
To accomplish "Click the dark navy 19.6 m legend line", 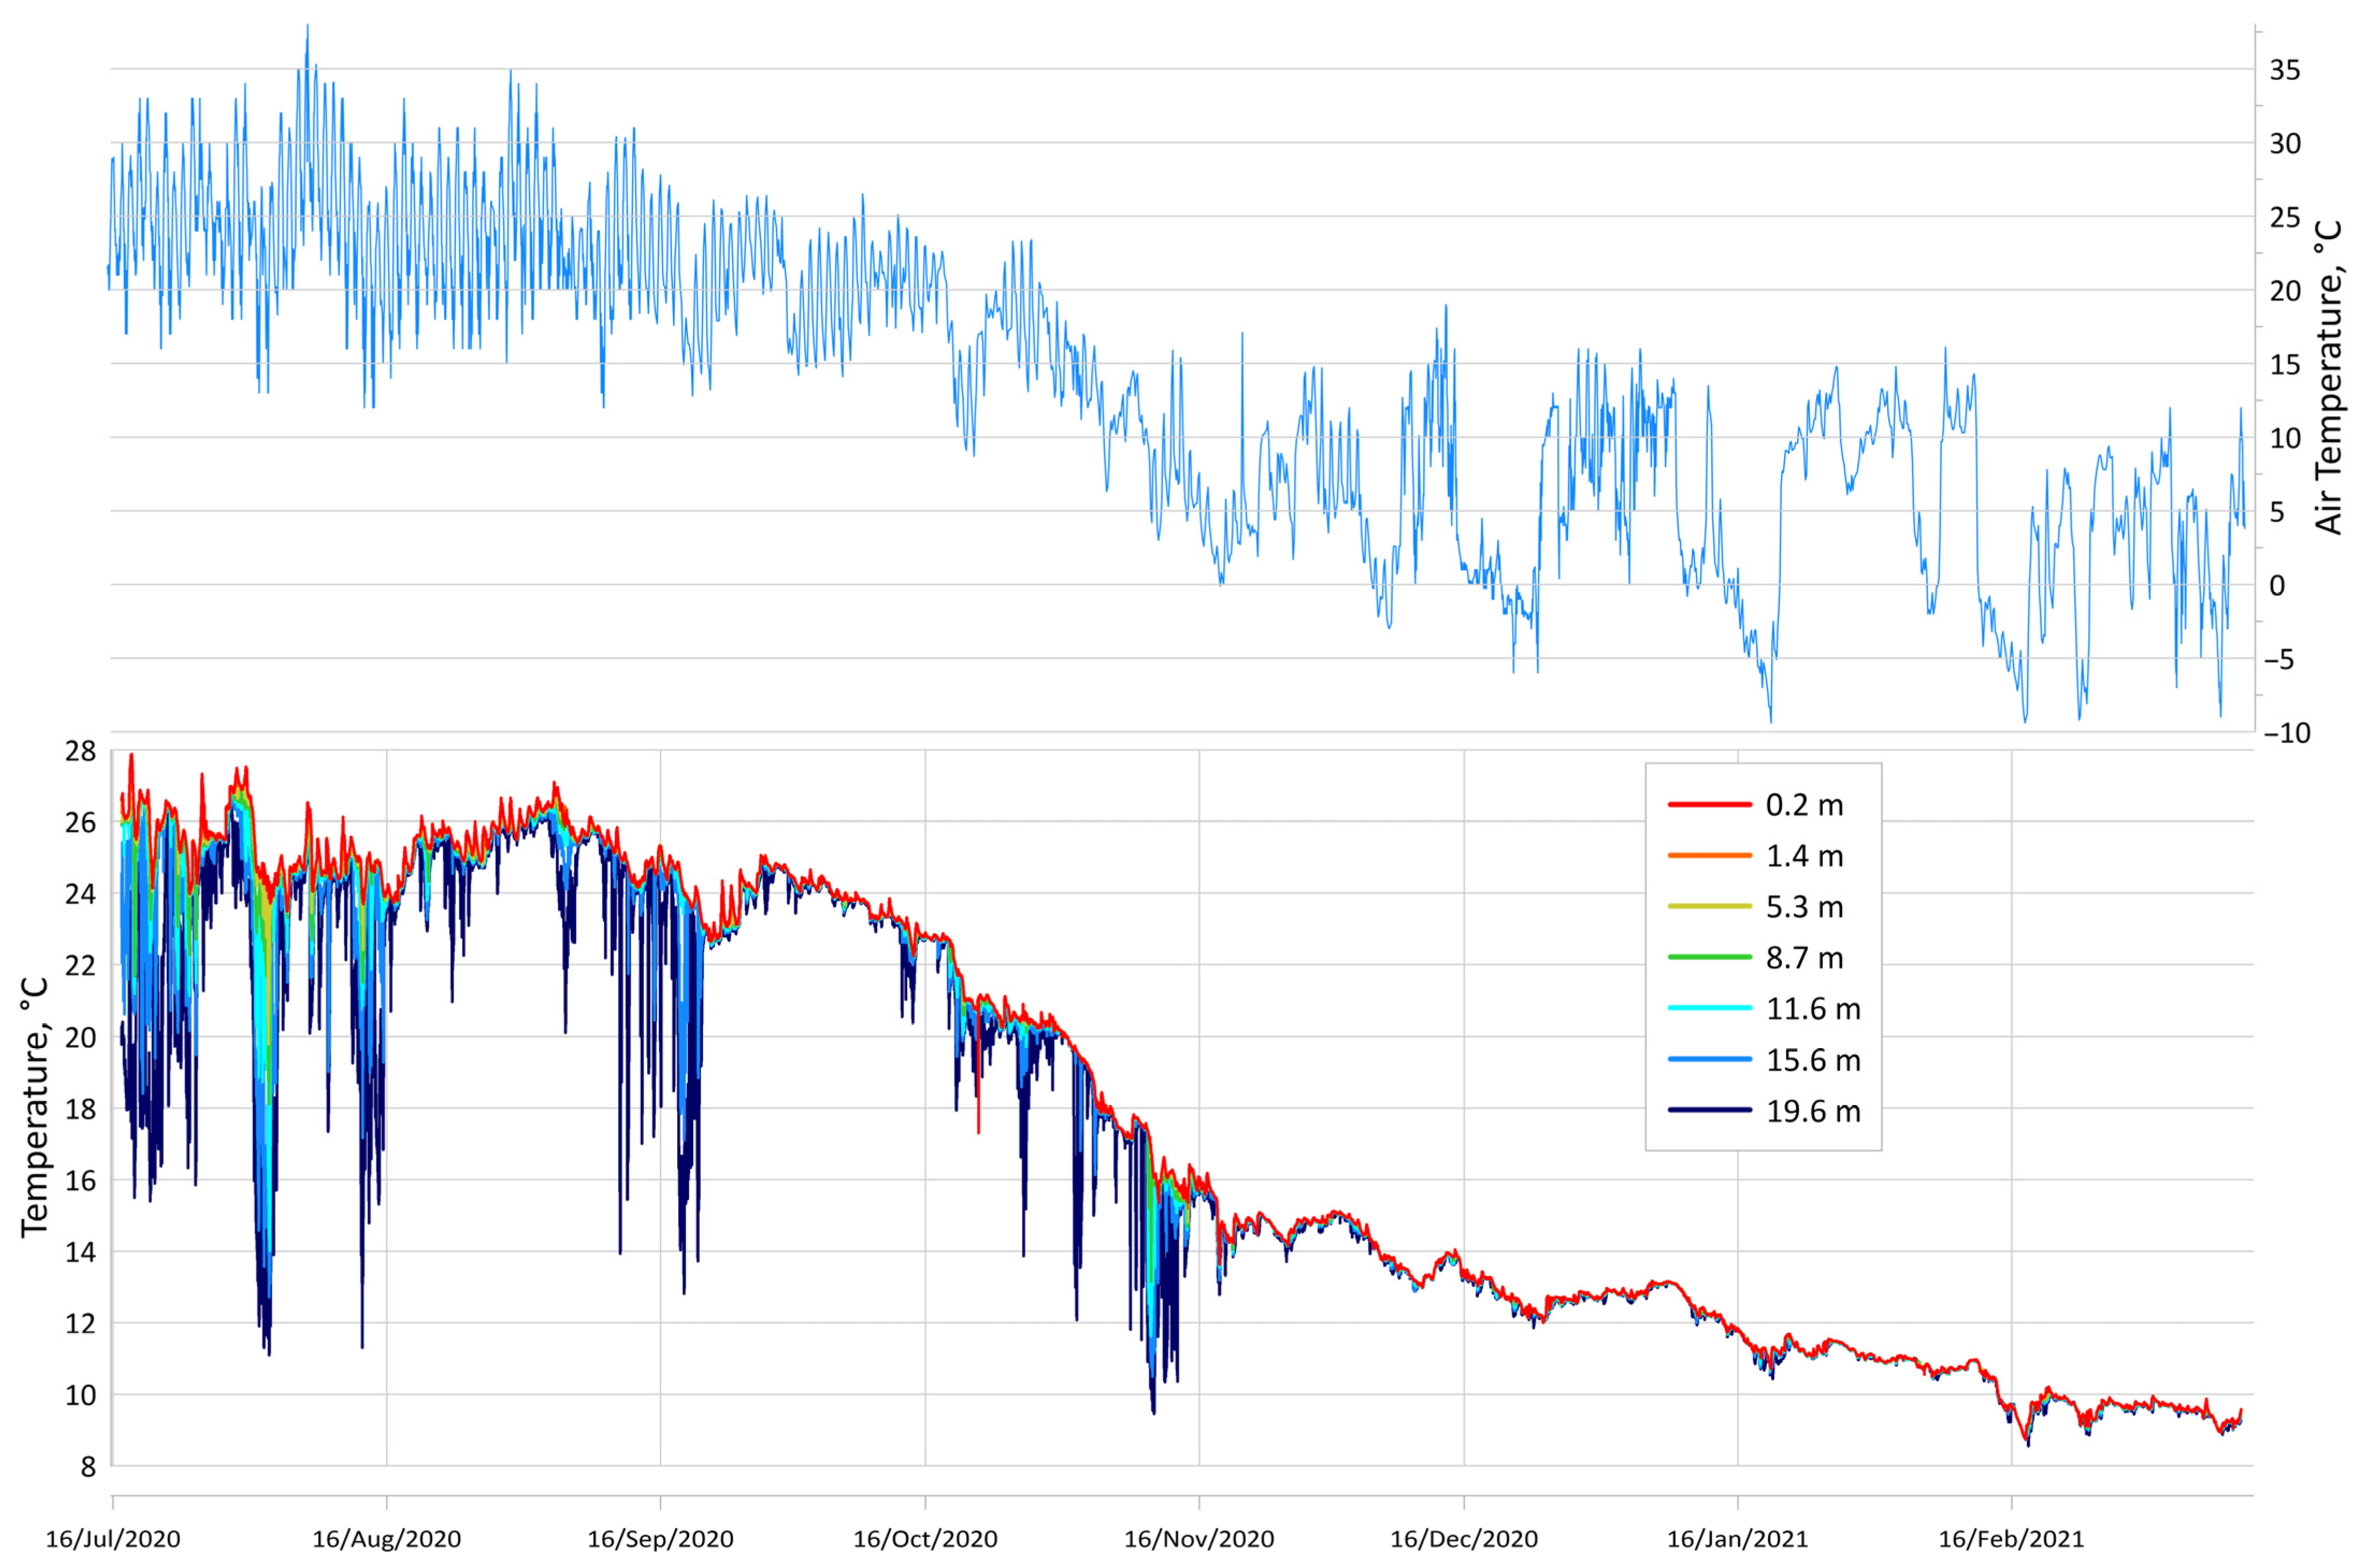I will coord(1709,1110).
